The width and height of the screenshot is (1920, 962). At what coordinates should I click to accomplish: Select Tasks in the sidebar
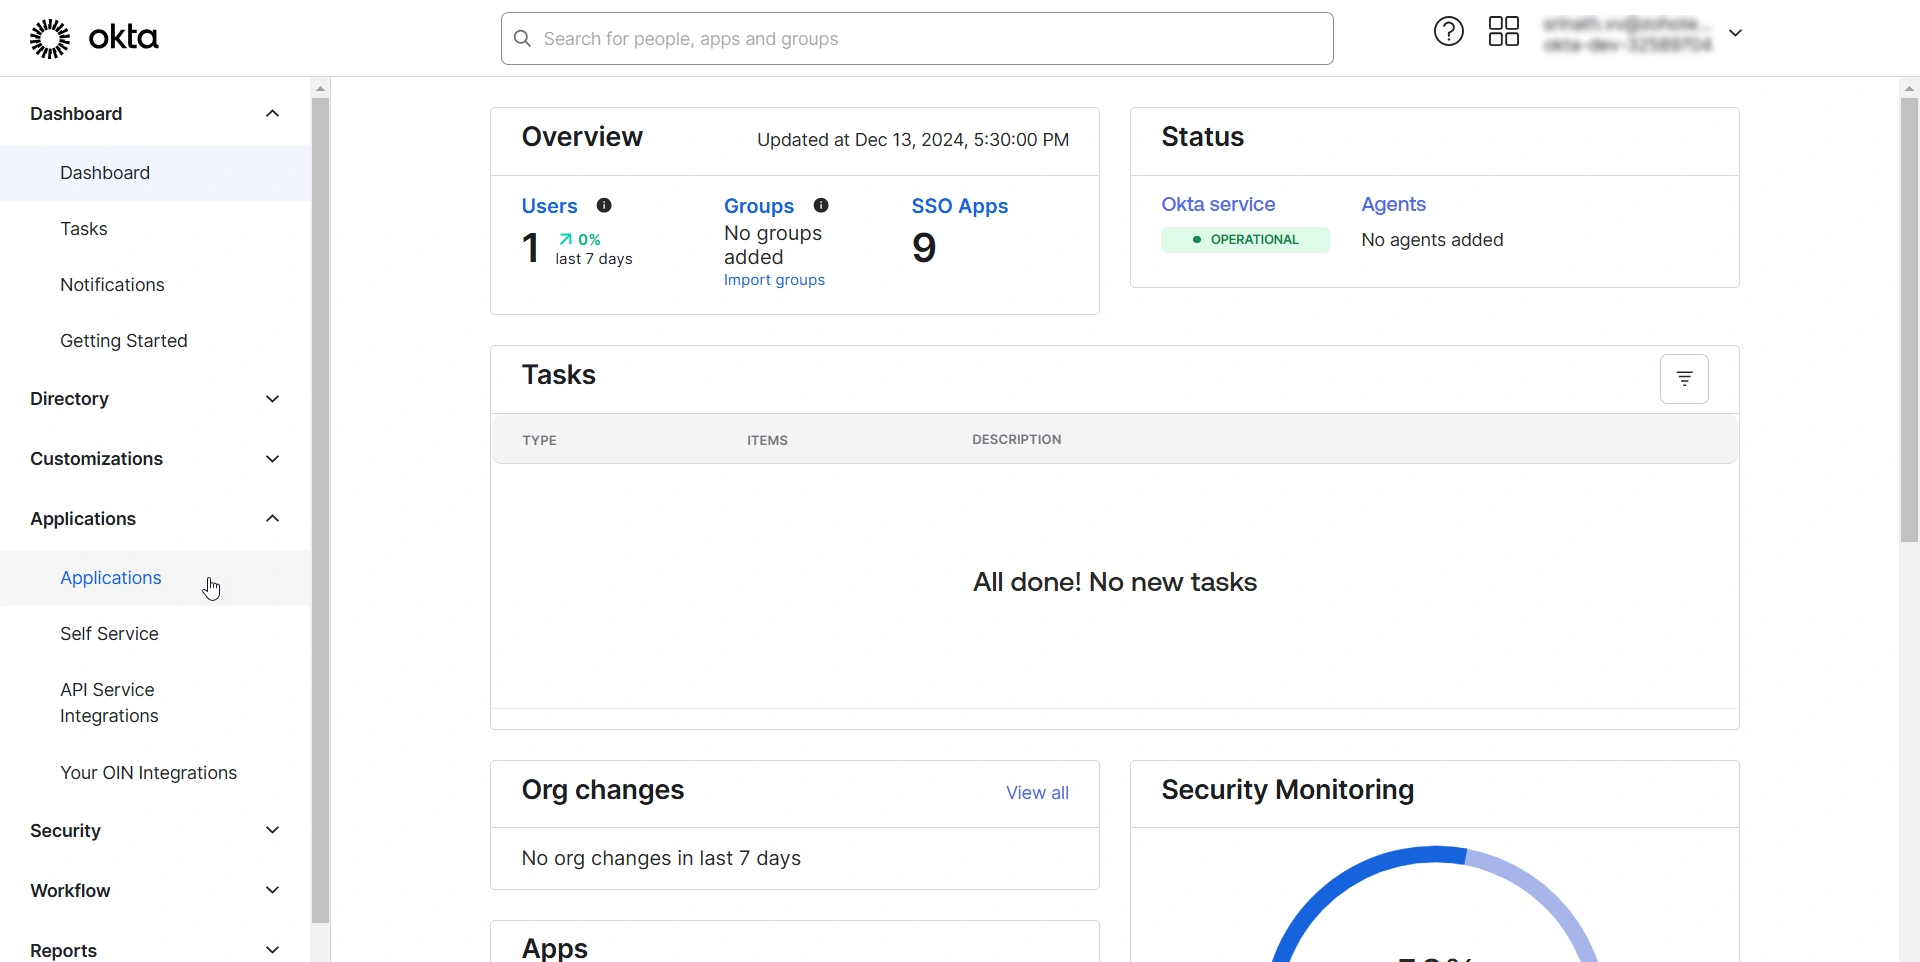84,228
